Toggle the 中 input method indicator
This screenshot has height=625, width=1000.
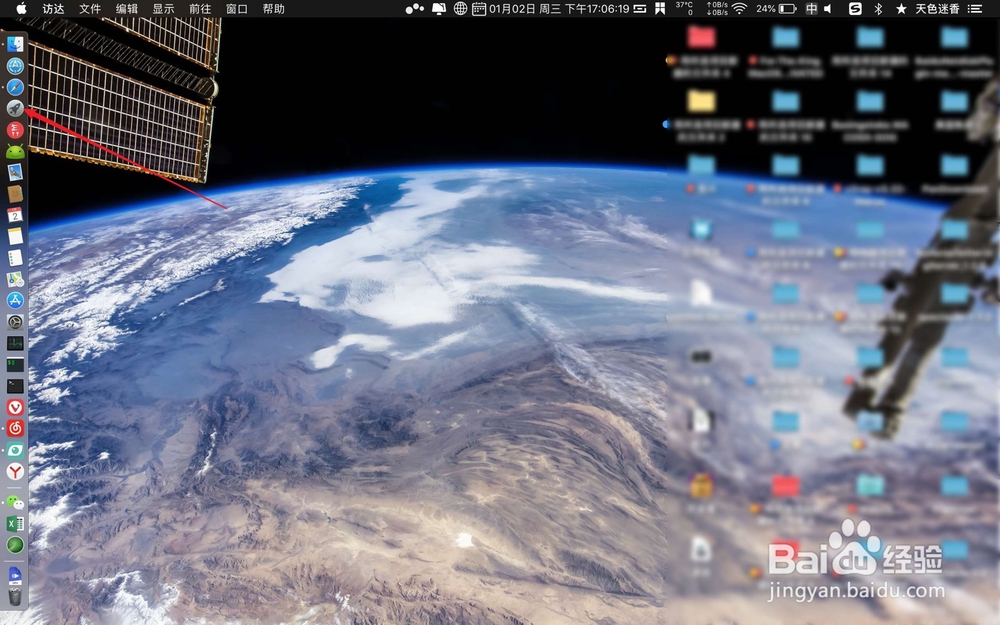[811, 8]
